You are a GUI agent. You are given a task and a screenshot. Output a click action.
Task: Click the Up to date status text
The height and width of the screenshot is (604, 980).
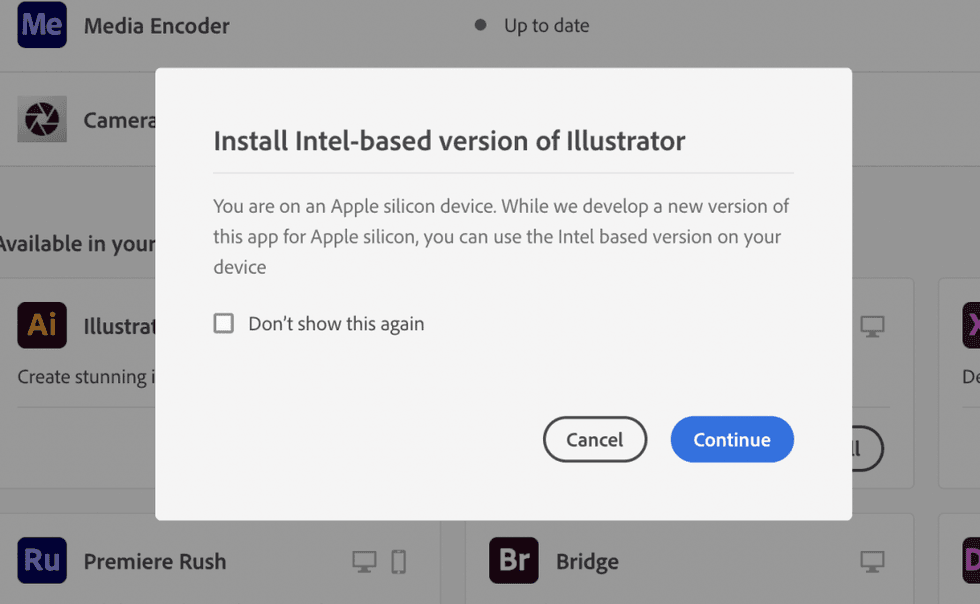(547, 26)
